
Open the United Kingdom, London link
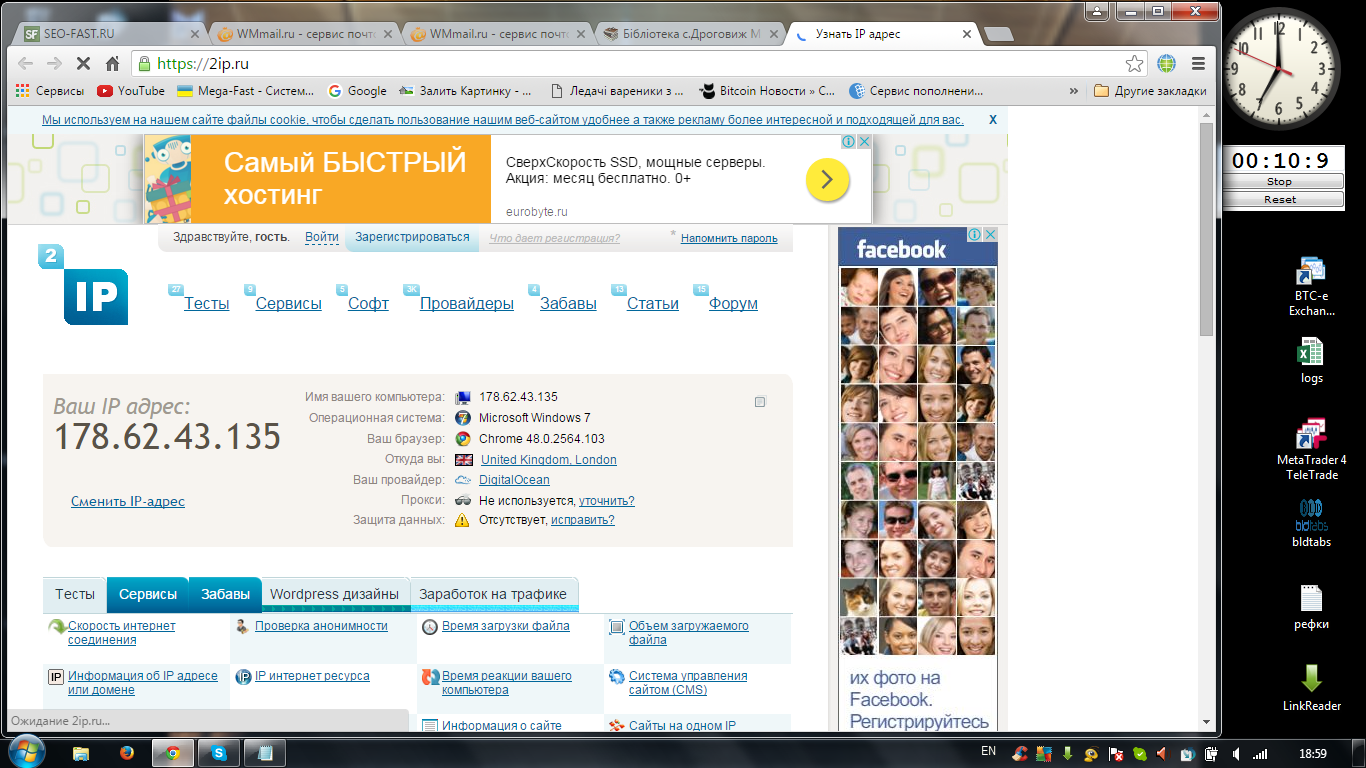pyautogui.click(x=549, y=460)
